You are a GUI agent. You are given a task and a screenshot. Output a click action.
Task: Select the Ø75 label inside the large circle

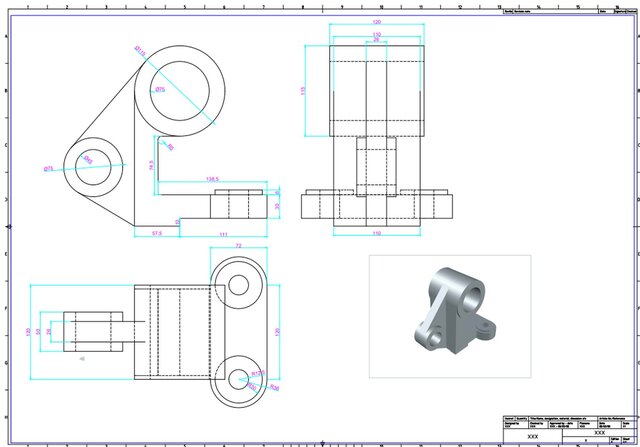click(160, 89)
